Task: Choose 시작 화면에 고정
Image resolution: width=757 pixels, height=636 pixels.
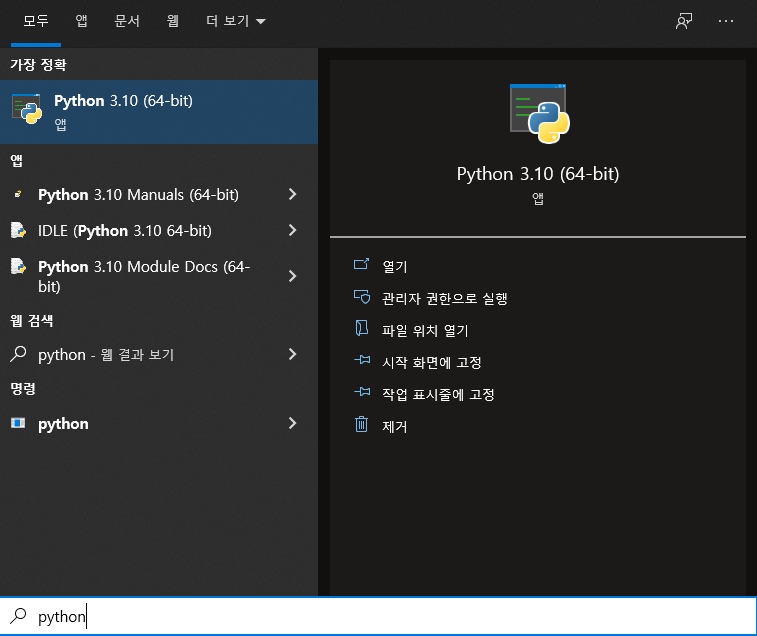Action: point(432,362)
